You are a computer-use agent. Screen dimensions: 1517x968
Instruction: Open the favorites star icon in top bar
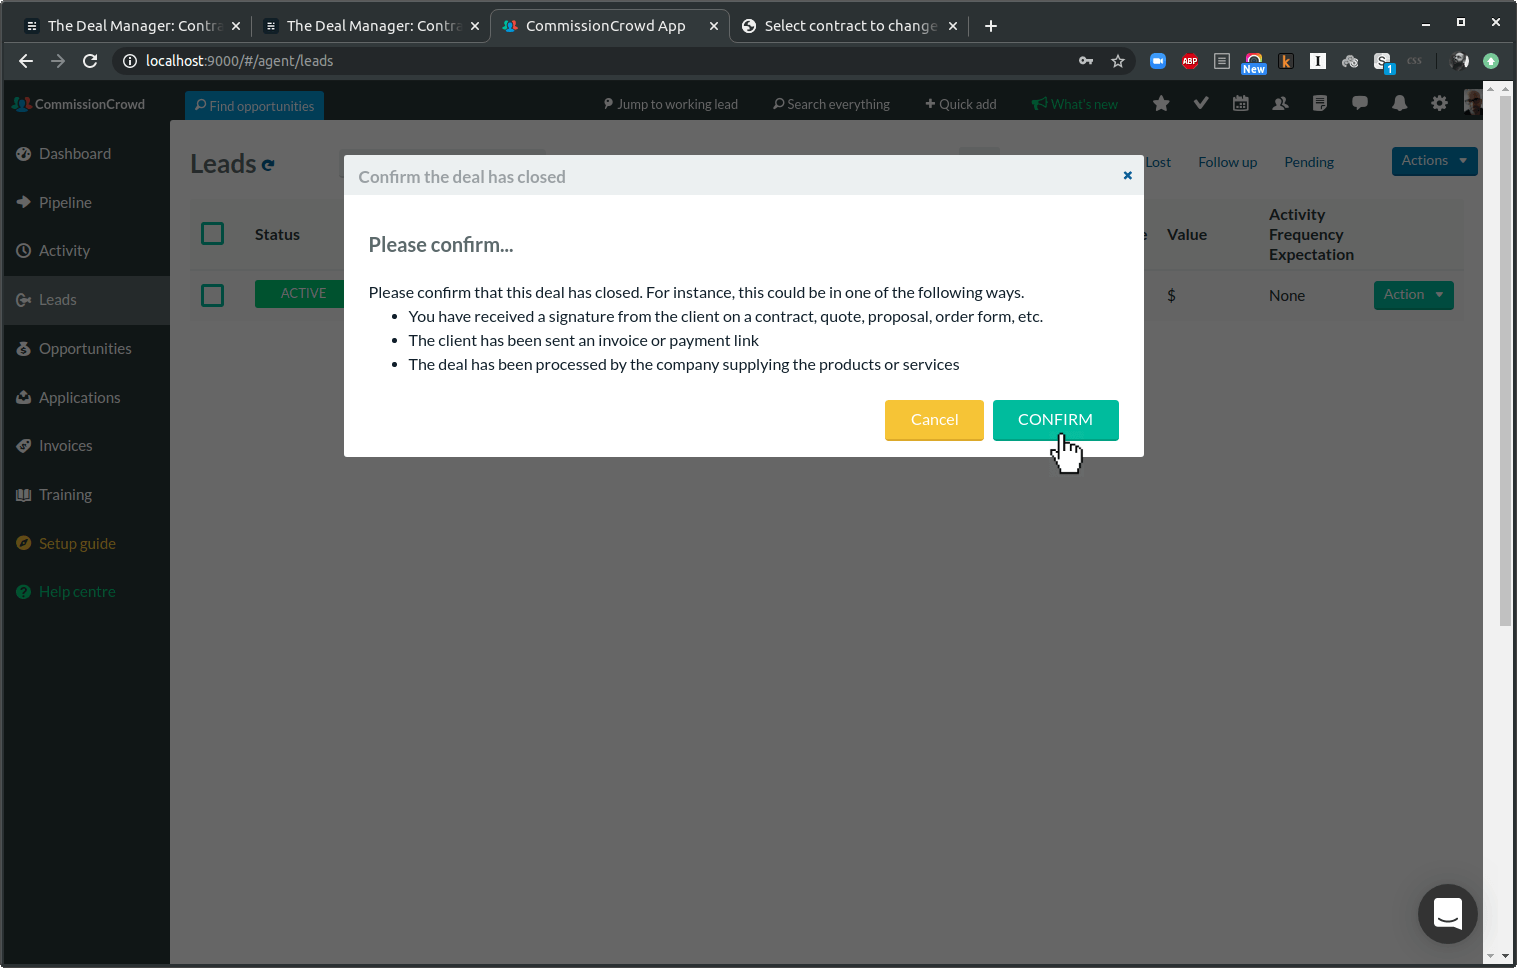tap(1161, 103)
